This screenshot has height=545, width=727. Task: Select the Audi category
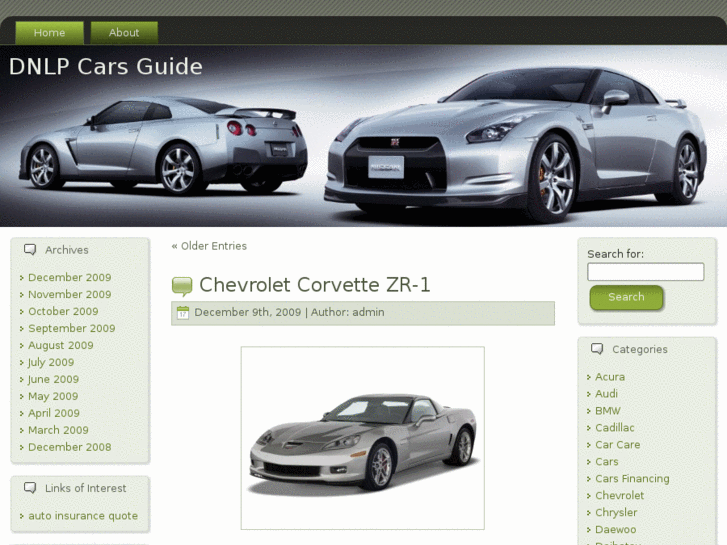606,394
